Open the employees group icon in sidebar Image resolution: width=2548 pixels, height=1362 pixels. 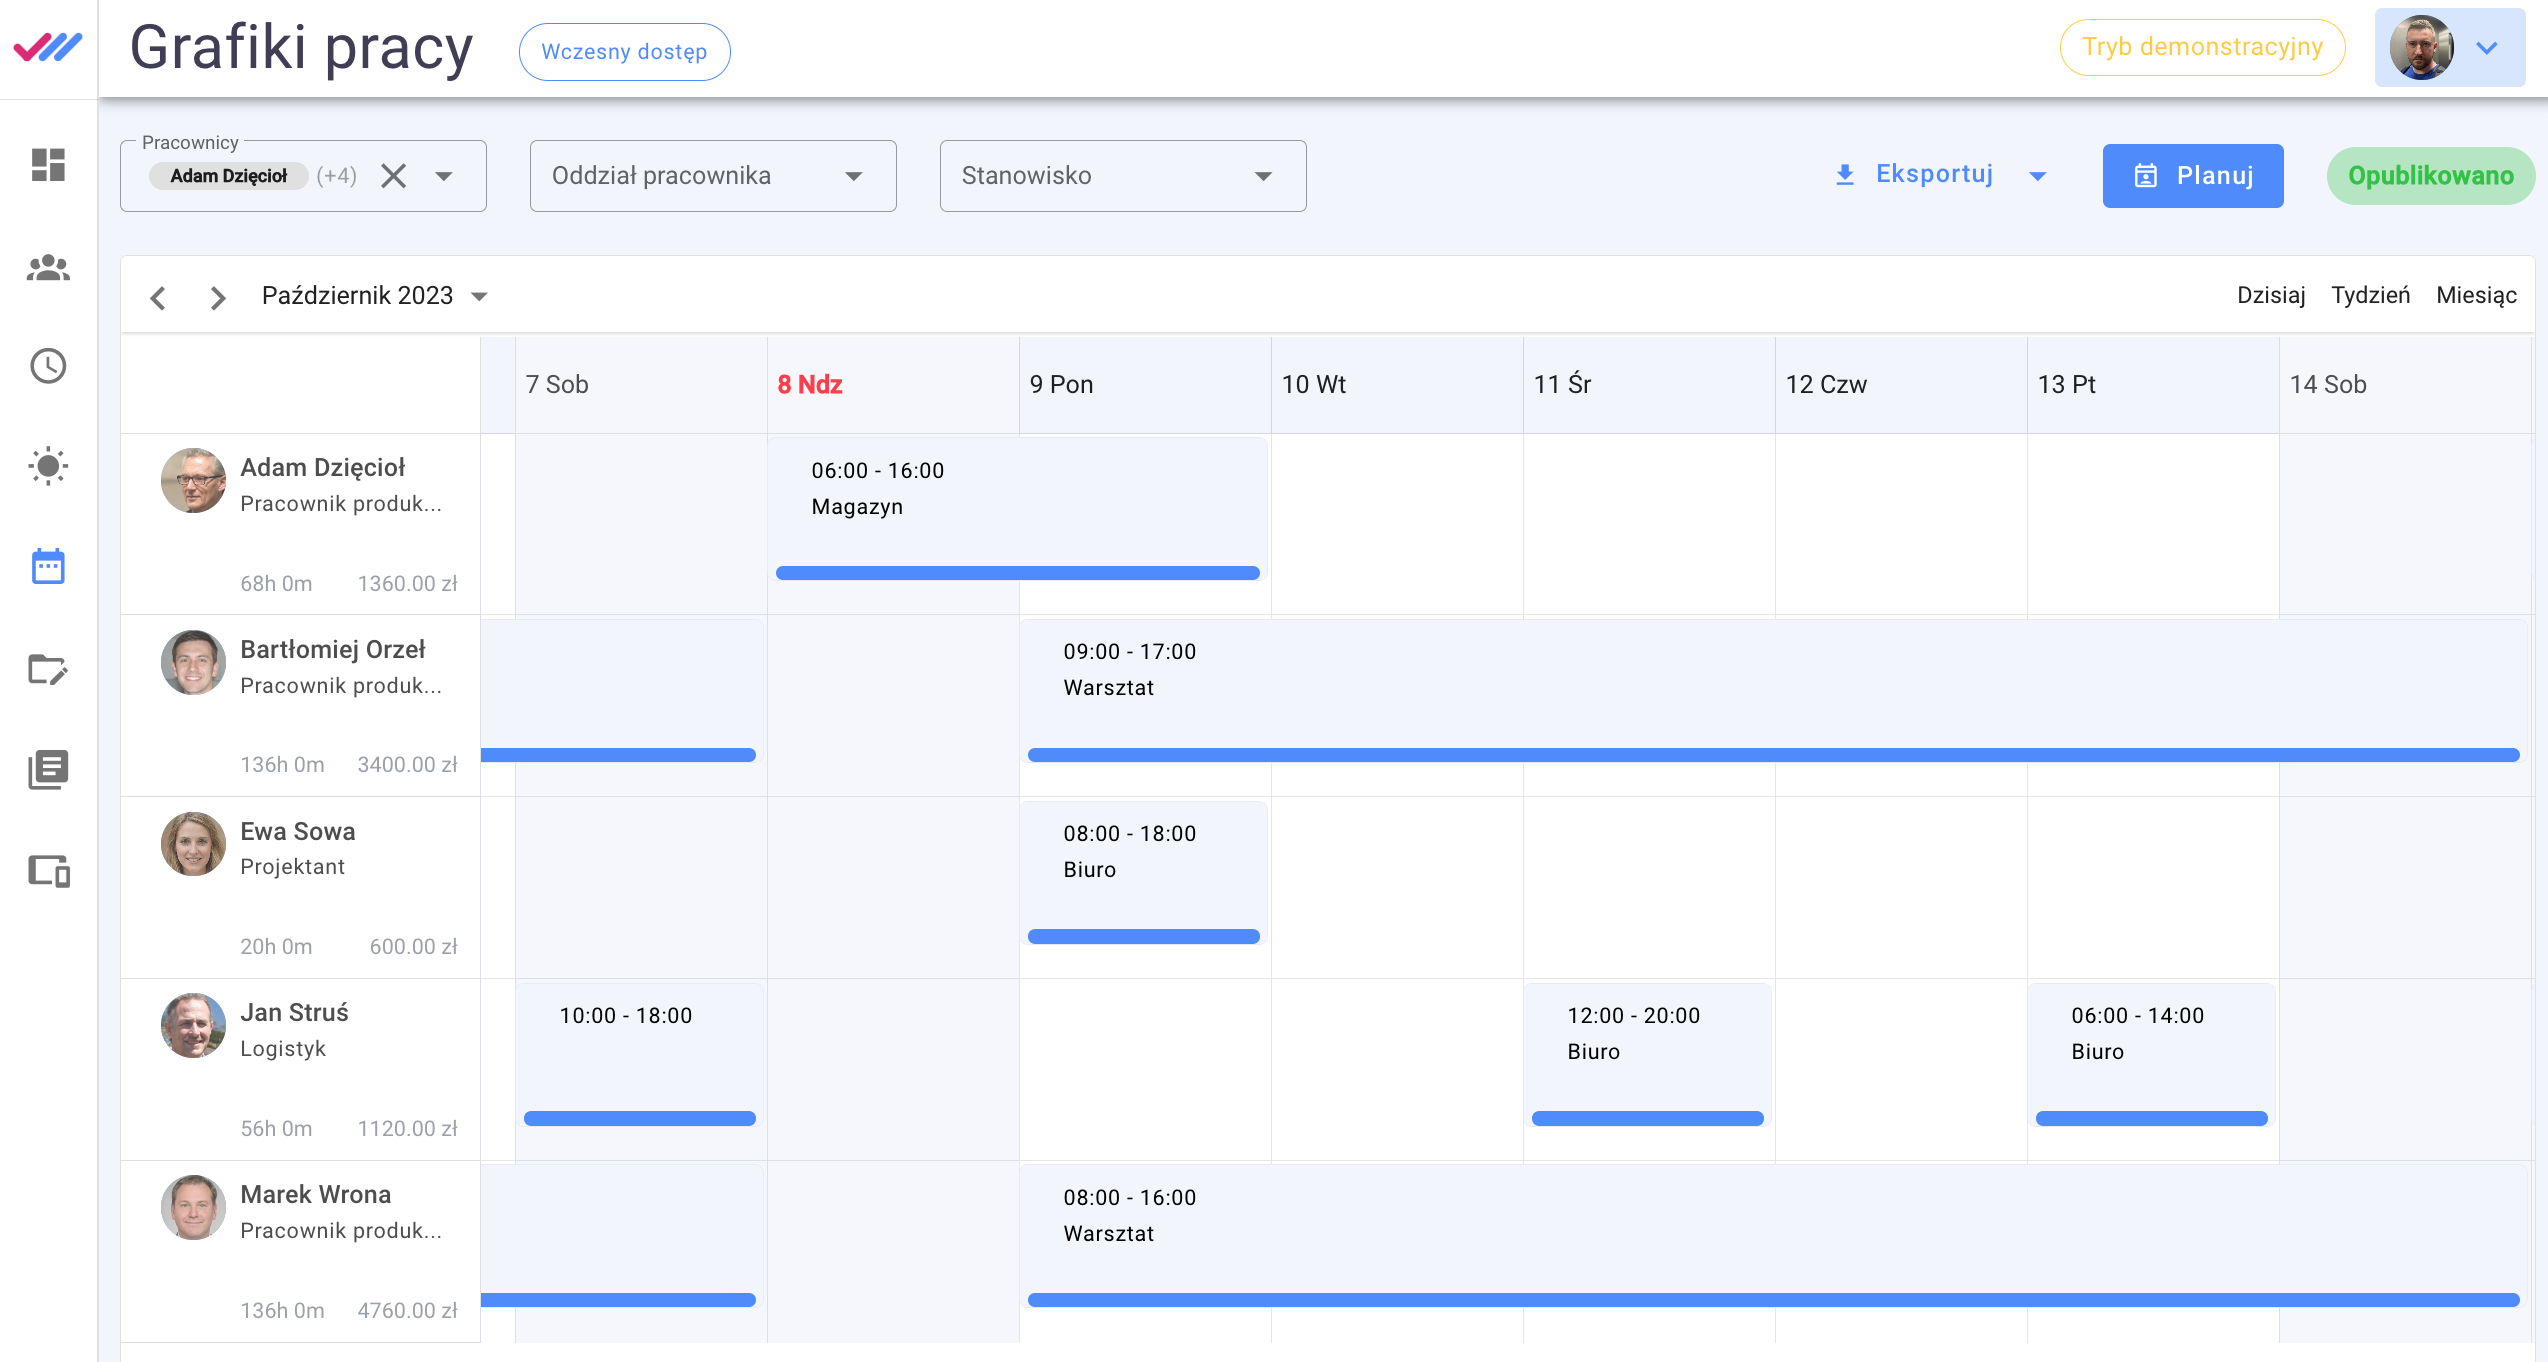point(48,267)
